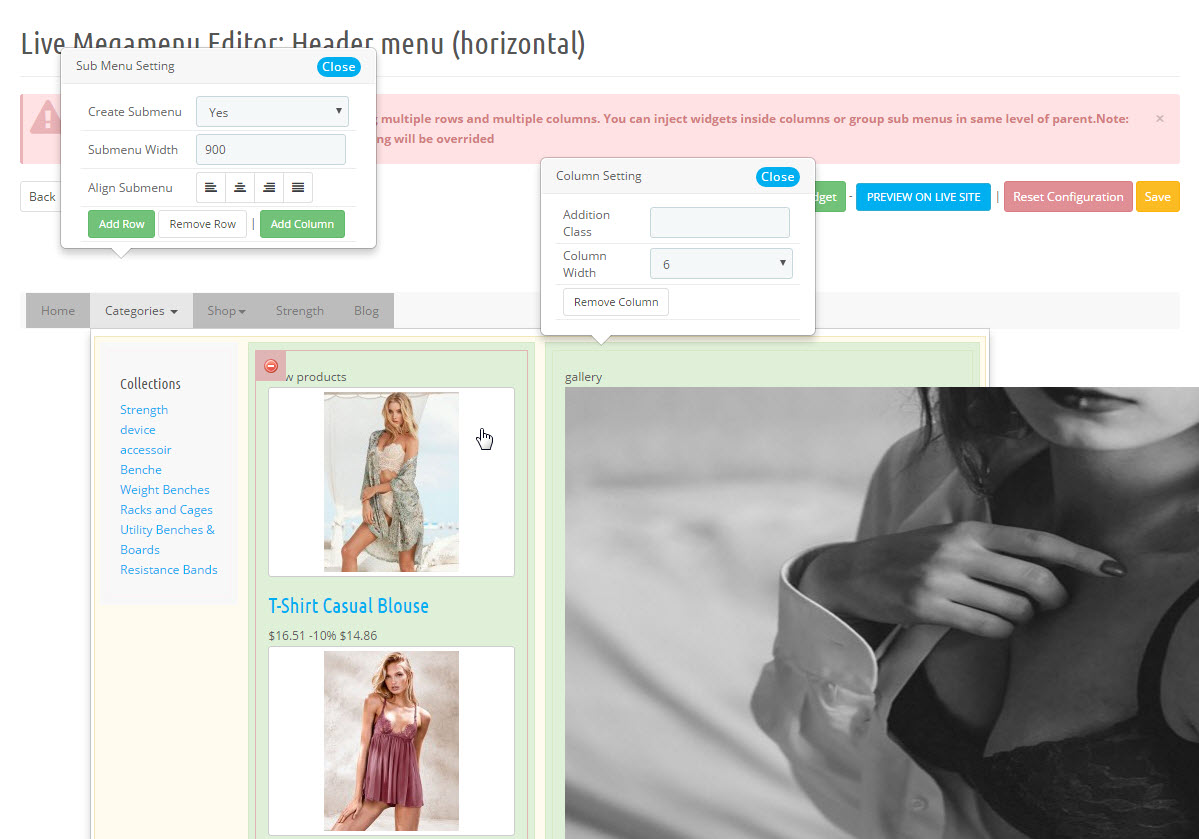The image size is (1199, 839).
Task: Click the T-Shirt Casual Blouse product title
Action: click(348, 606)
